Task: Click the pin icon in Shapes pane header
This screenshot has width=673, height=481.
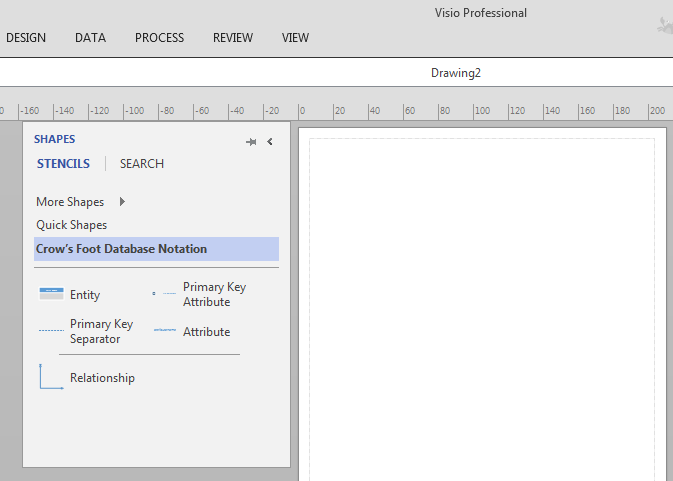Action: [251, 142]
